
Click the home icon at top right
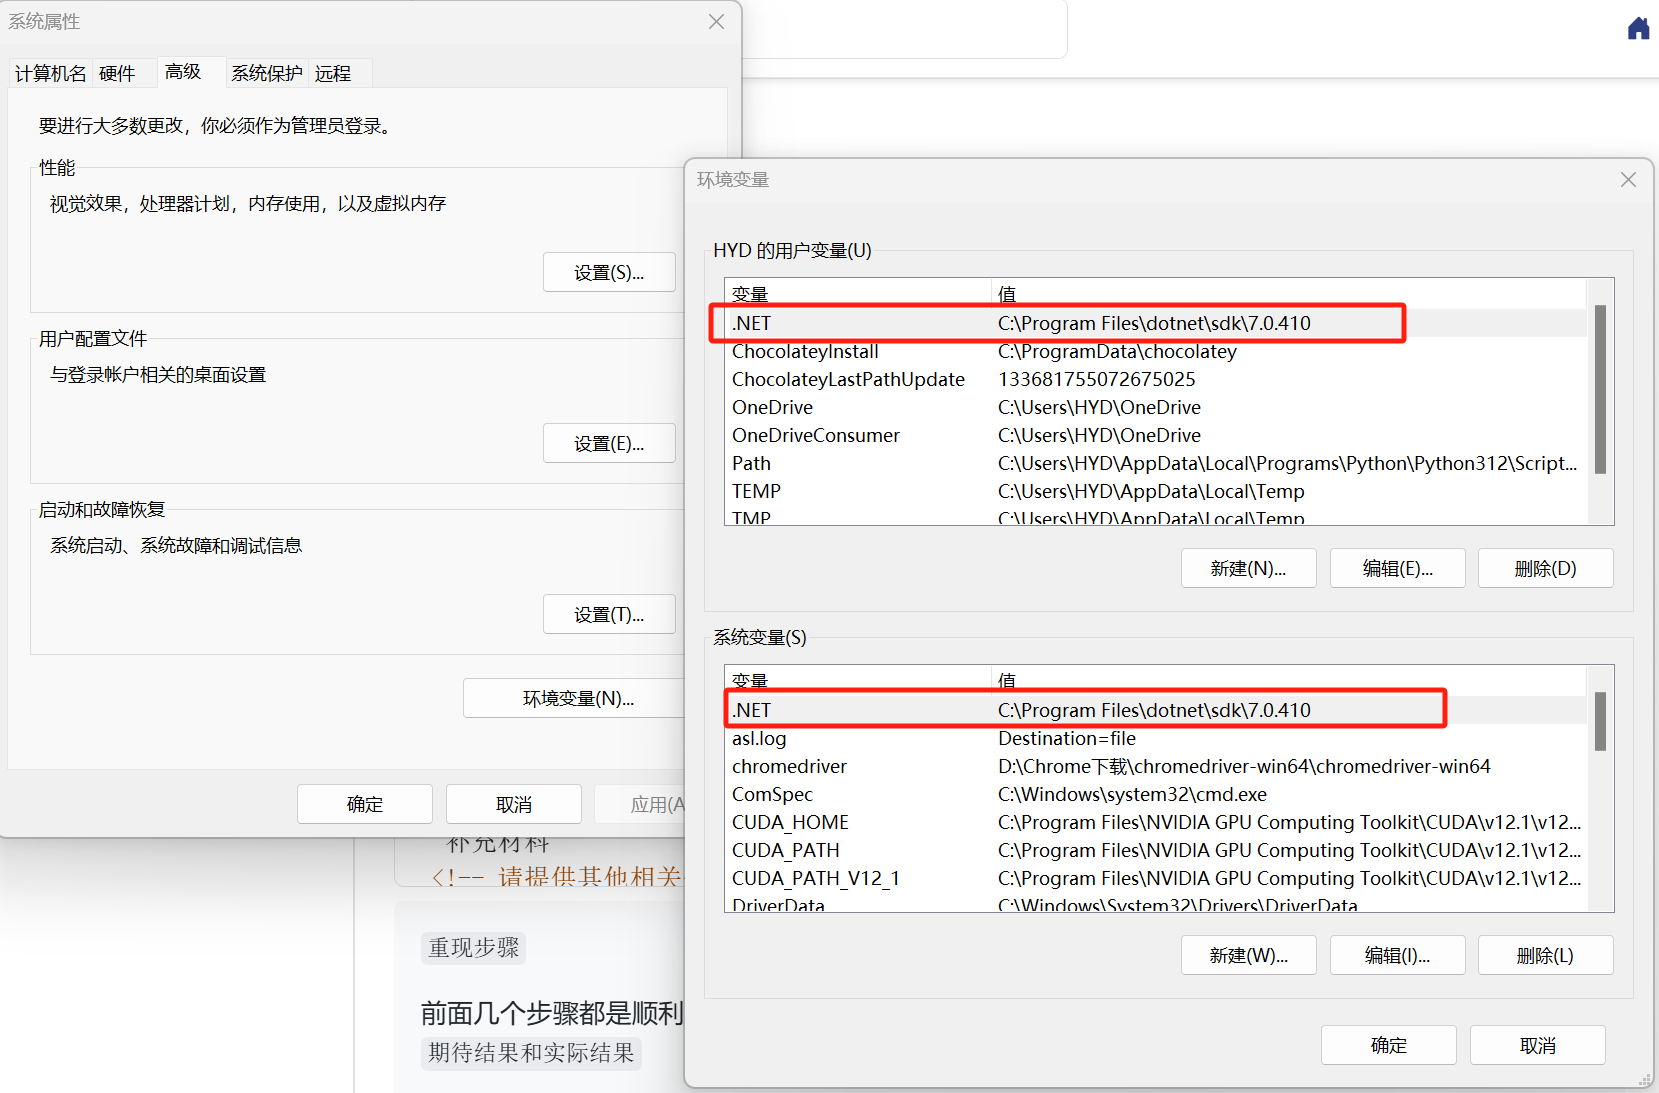1637,28
